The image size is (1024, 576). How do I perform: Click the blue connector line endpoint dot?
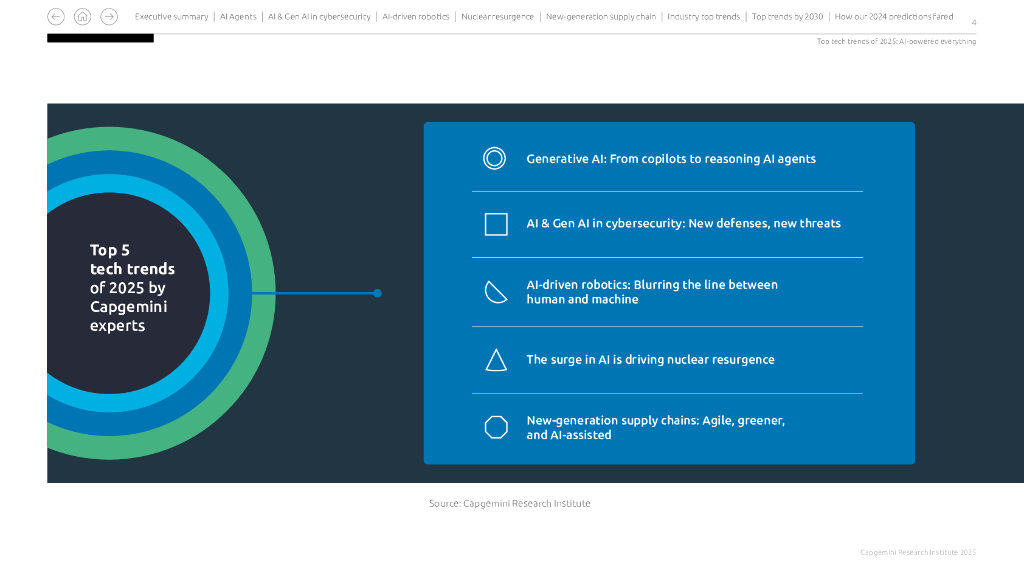tap(377, 293)
